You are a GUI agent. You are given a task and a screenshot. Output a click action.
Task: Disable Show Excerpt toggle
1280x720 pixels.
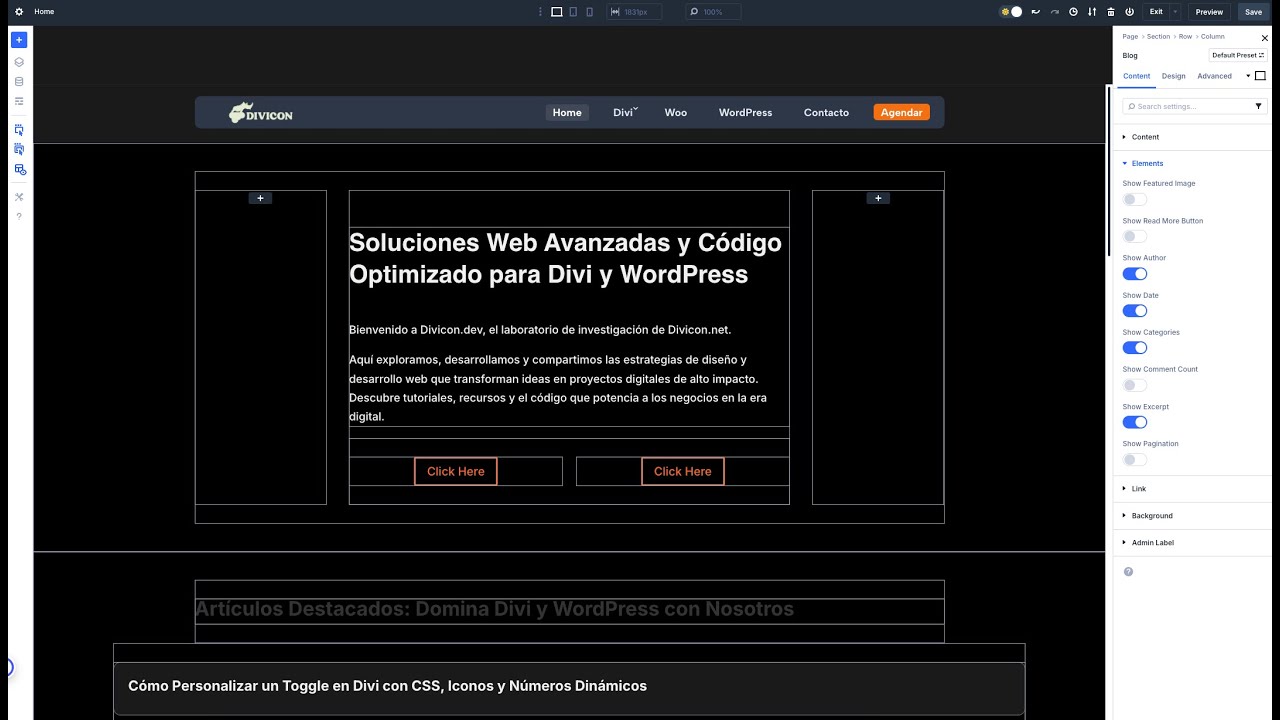coord(1134,422)
